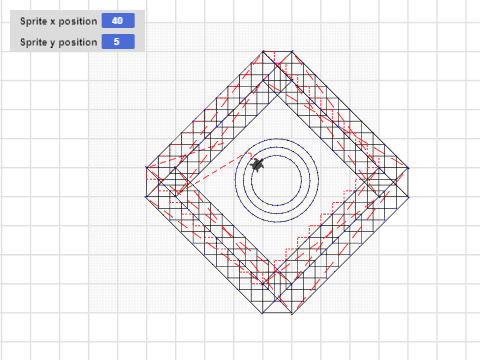
Task: Select the Sprite y position watcher label
Action: point(59,42)
